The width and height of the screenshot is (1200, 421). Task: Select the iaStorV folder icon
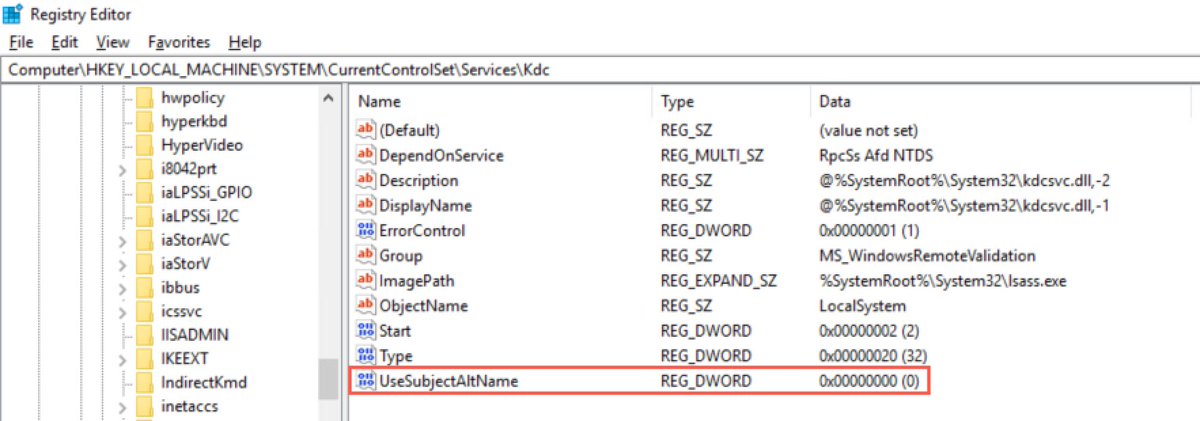pyautogui.click(x=144, y=264)
